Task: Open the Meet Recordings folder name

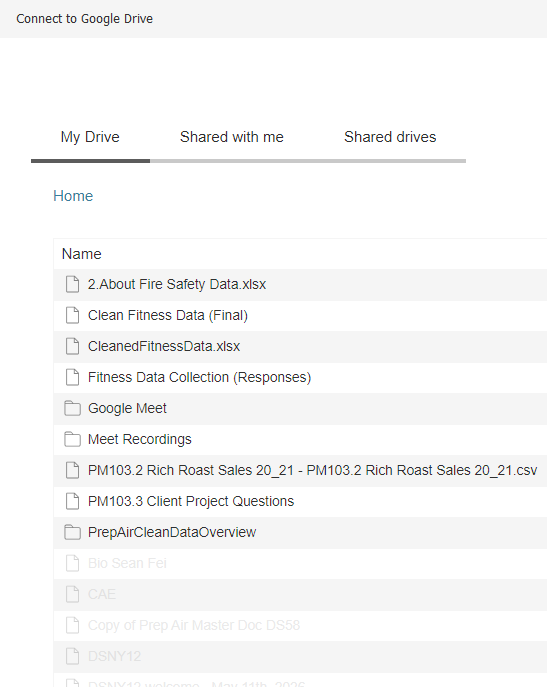Action: tap(140, 439)
